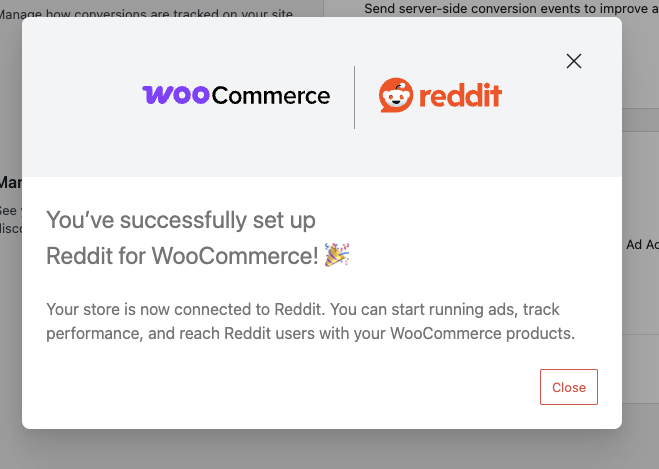Click the "You've successfully set up" heading line
659x469 pixels.
point(182,220)
